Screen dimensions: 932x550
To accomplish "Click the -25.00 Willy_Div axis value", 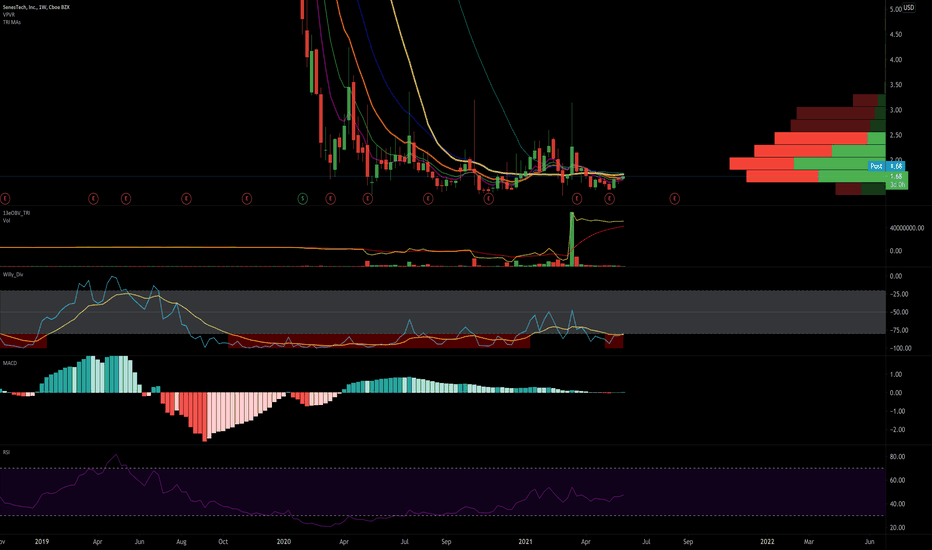I will (x=898, y=294).
